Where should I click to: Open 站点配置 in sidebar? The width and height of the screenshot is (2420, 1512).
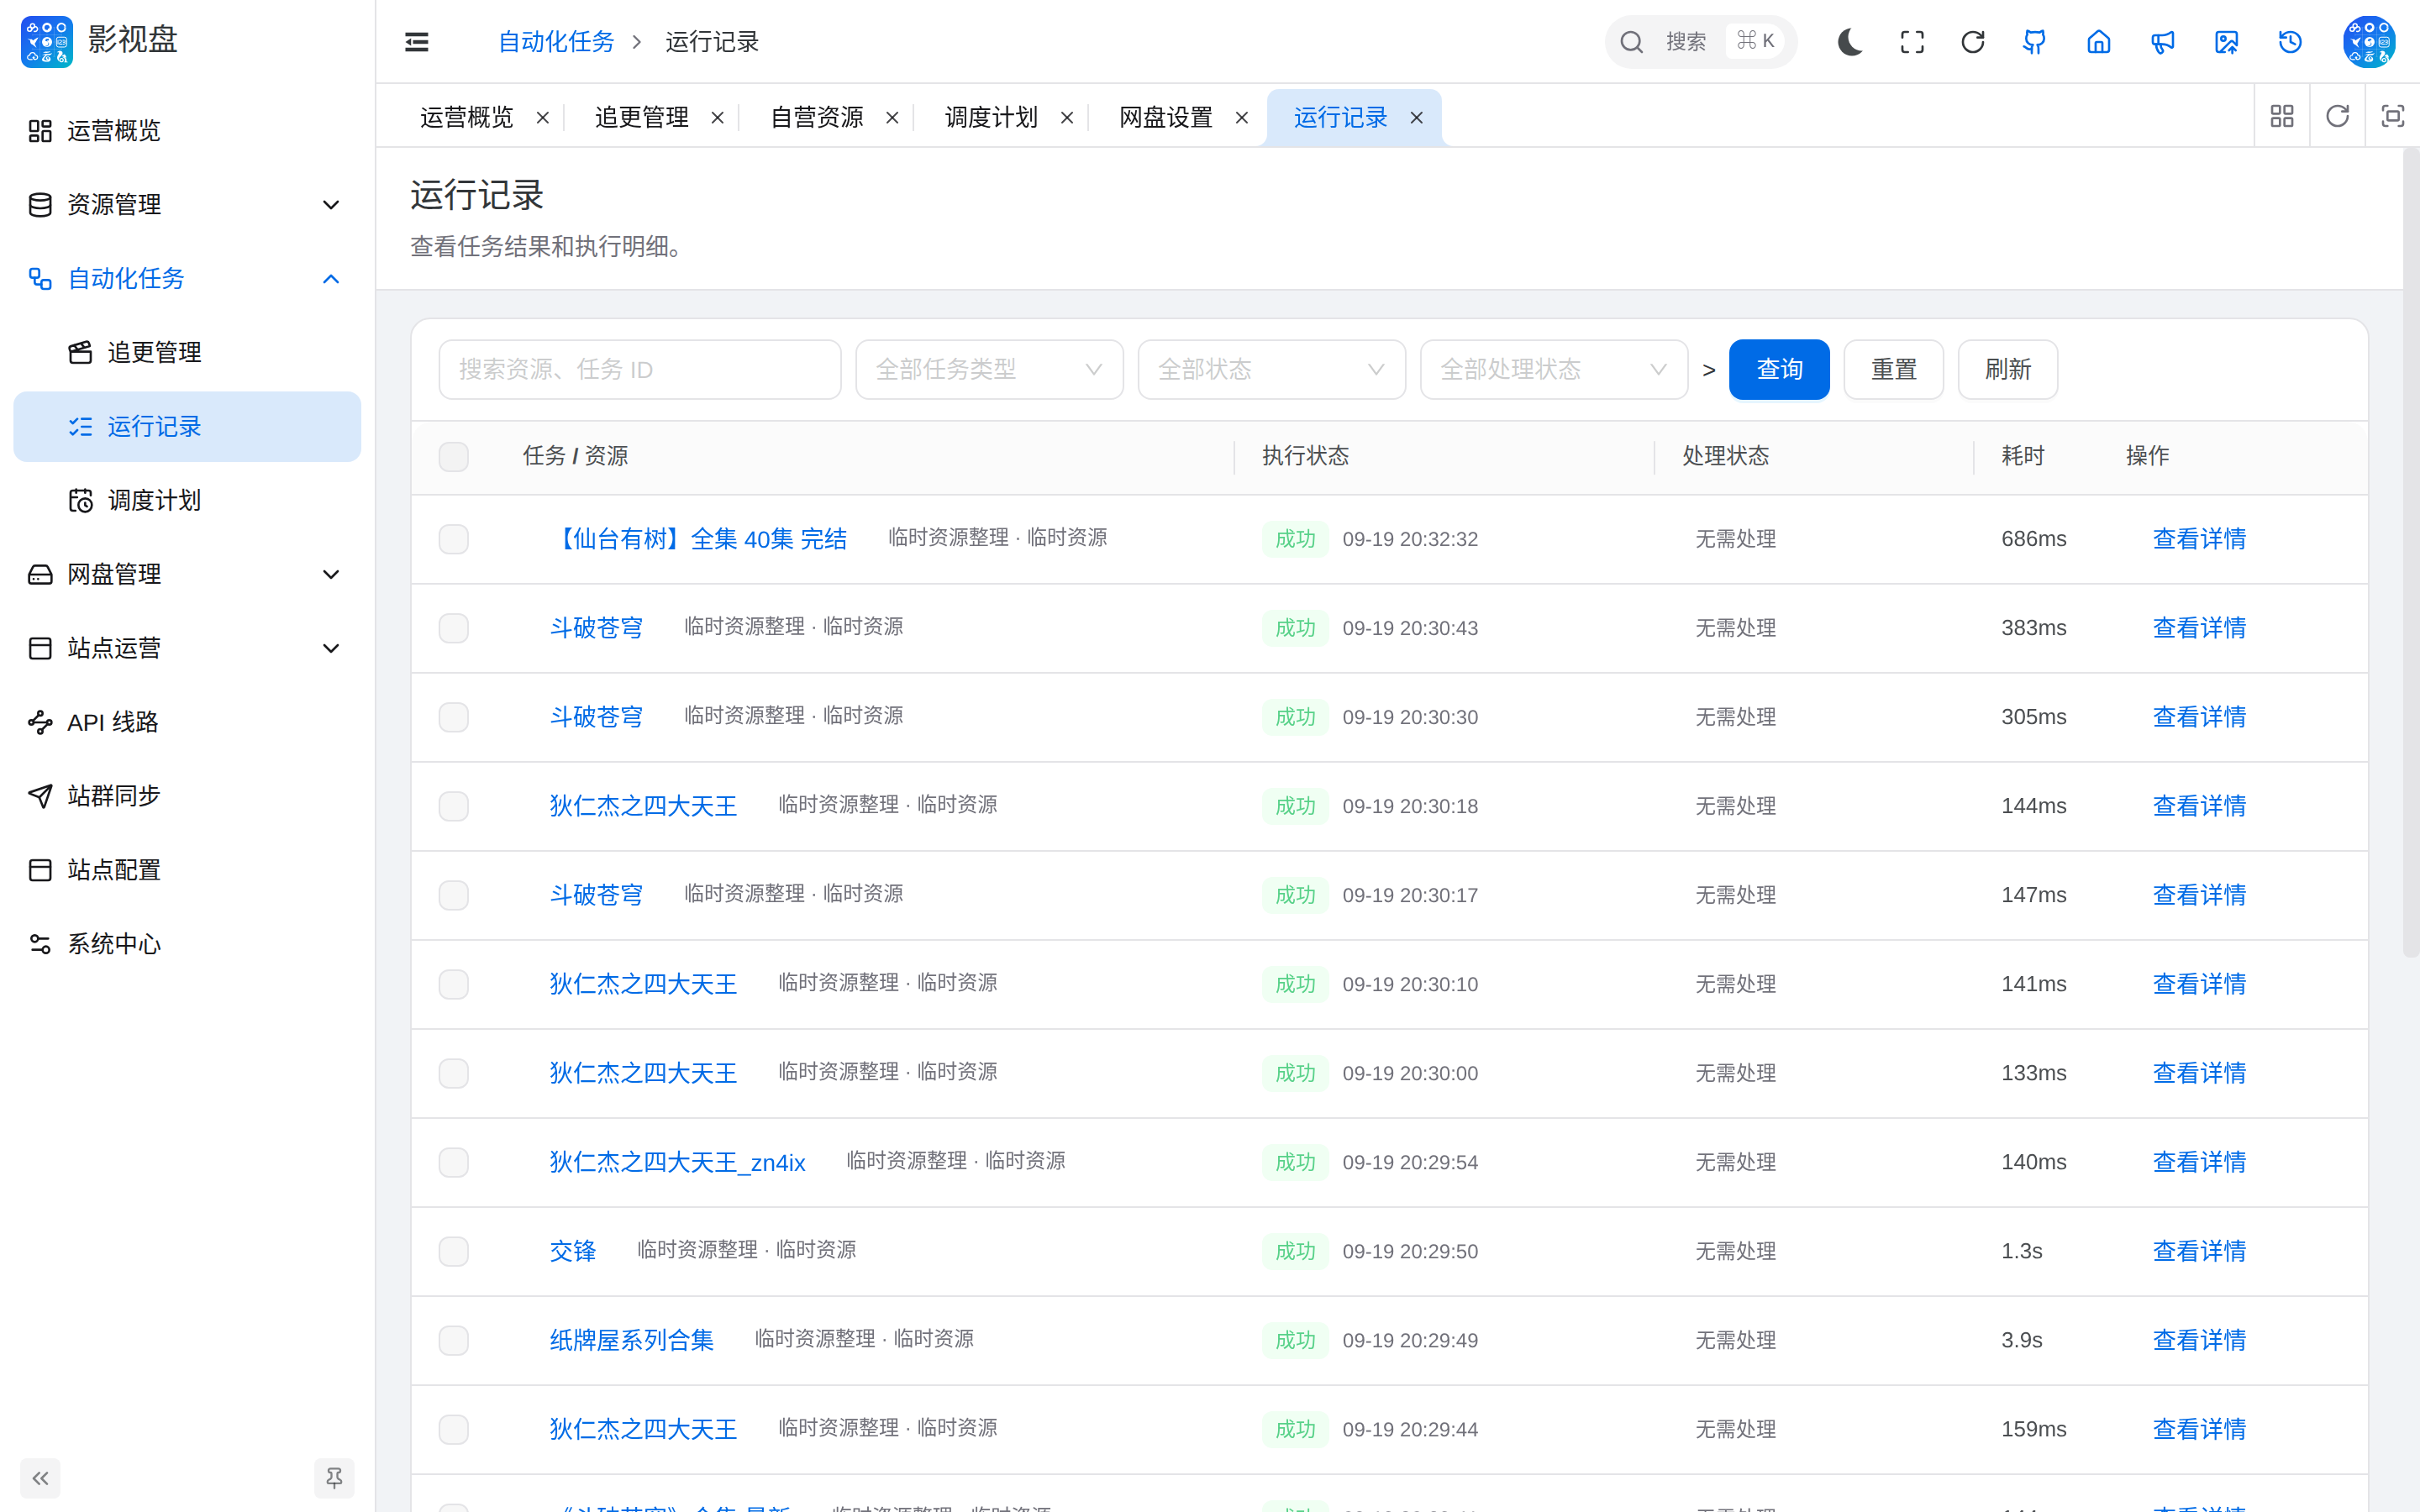(187, 870)
